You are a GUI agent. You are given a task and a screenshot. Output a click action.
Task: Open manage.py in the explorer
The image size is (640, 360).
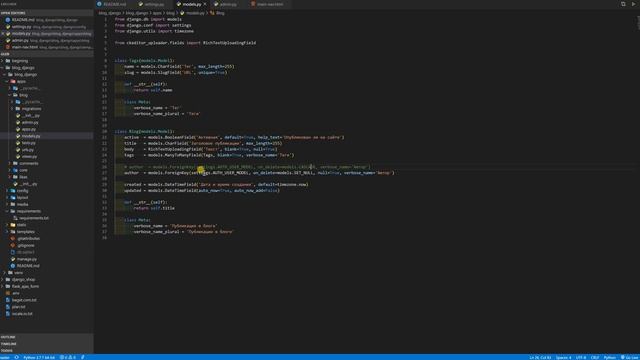pos(47,259)
